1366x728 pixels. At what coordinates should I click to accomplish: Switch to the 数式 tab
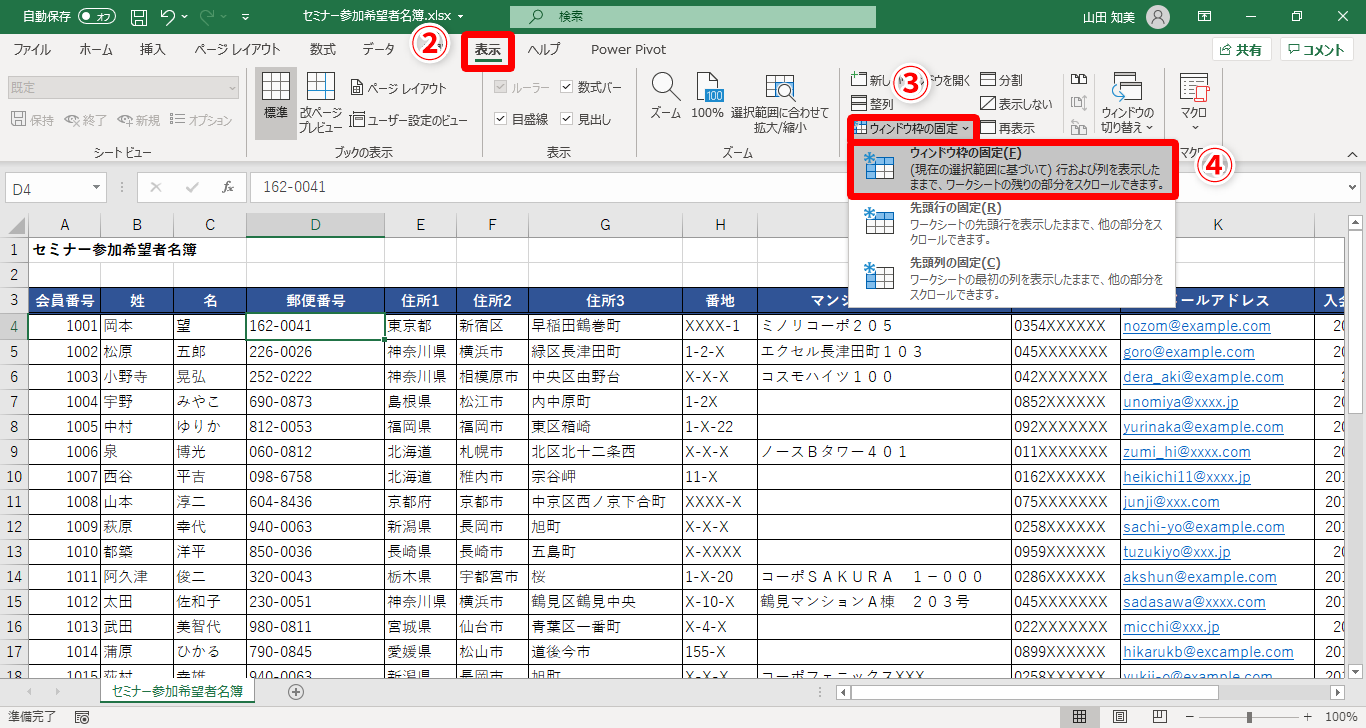(322, 49)
